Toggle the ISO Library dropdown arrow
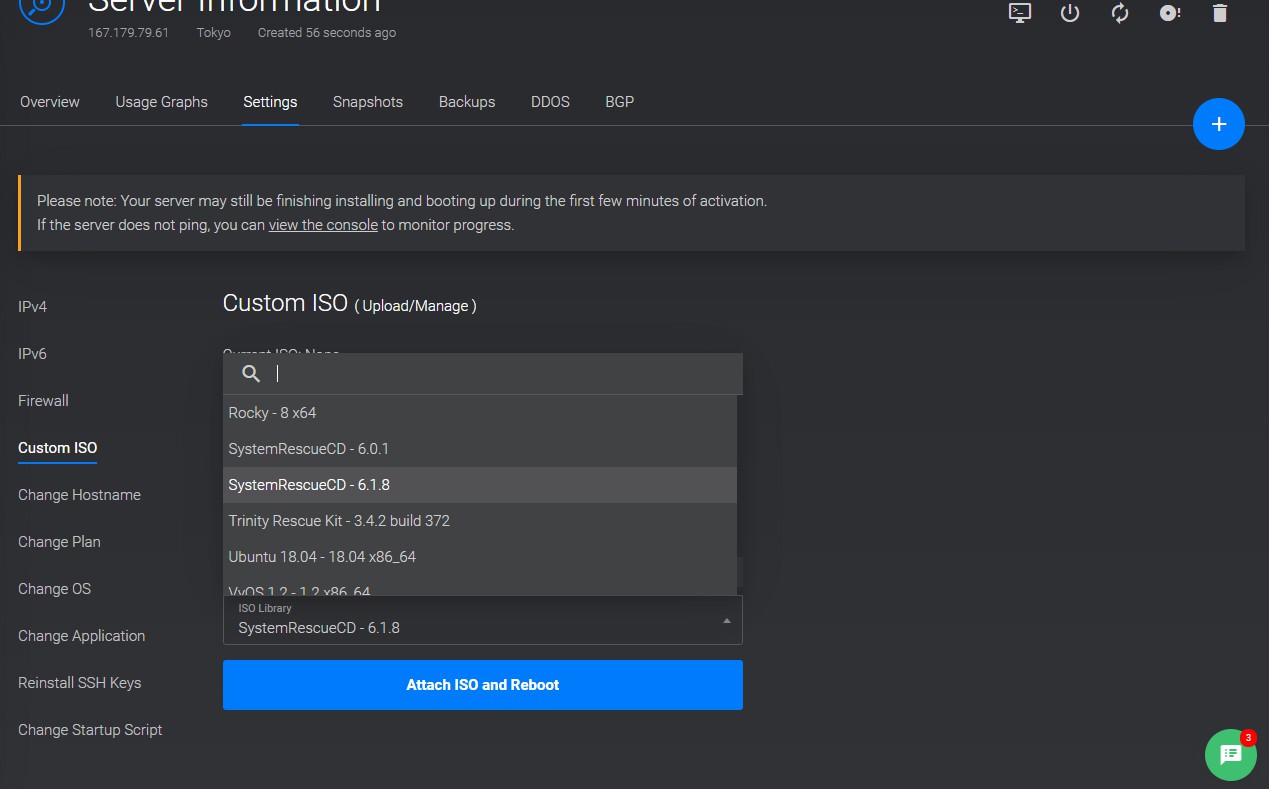The image size is (1269, 789). coord(727,621)
